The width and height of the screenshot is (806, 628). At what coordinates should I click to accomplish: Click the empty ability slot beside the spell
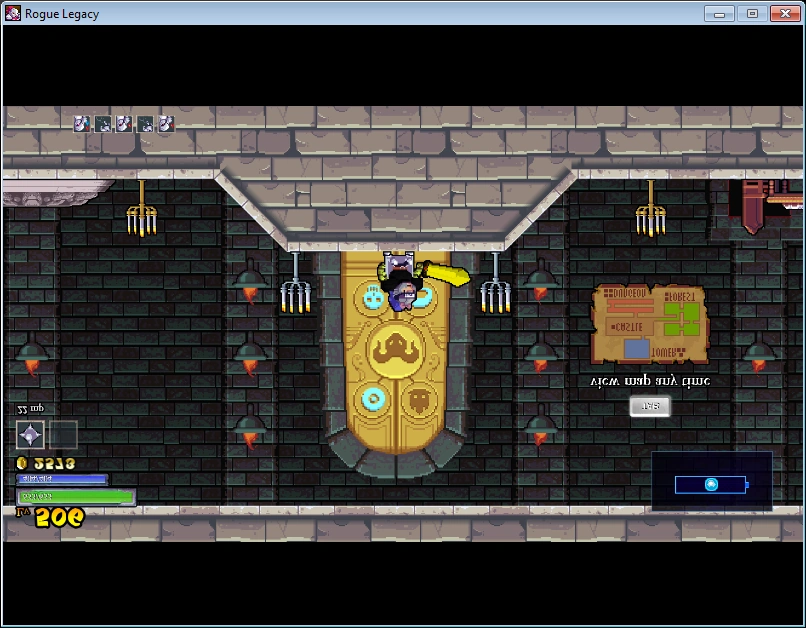click(x=63, y=435)
